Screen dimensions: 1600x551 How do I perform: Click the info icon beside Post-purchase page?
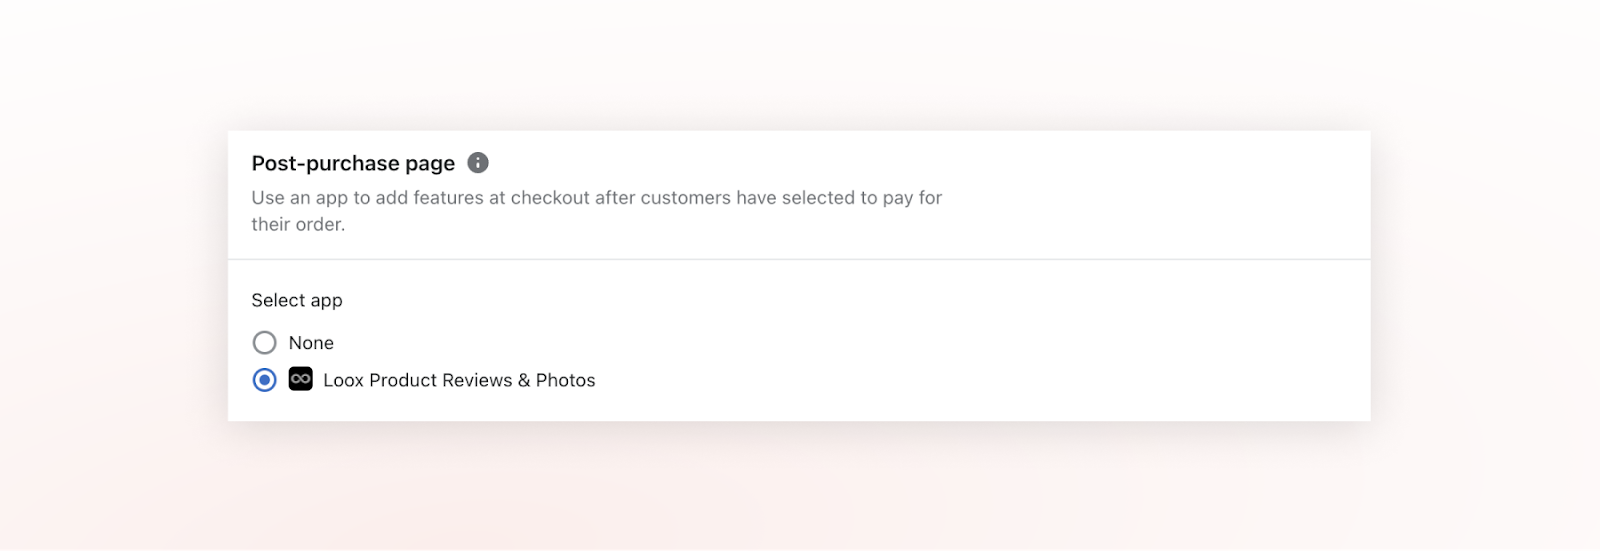(478, 163)
